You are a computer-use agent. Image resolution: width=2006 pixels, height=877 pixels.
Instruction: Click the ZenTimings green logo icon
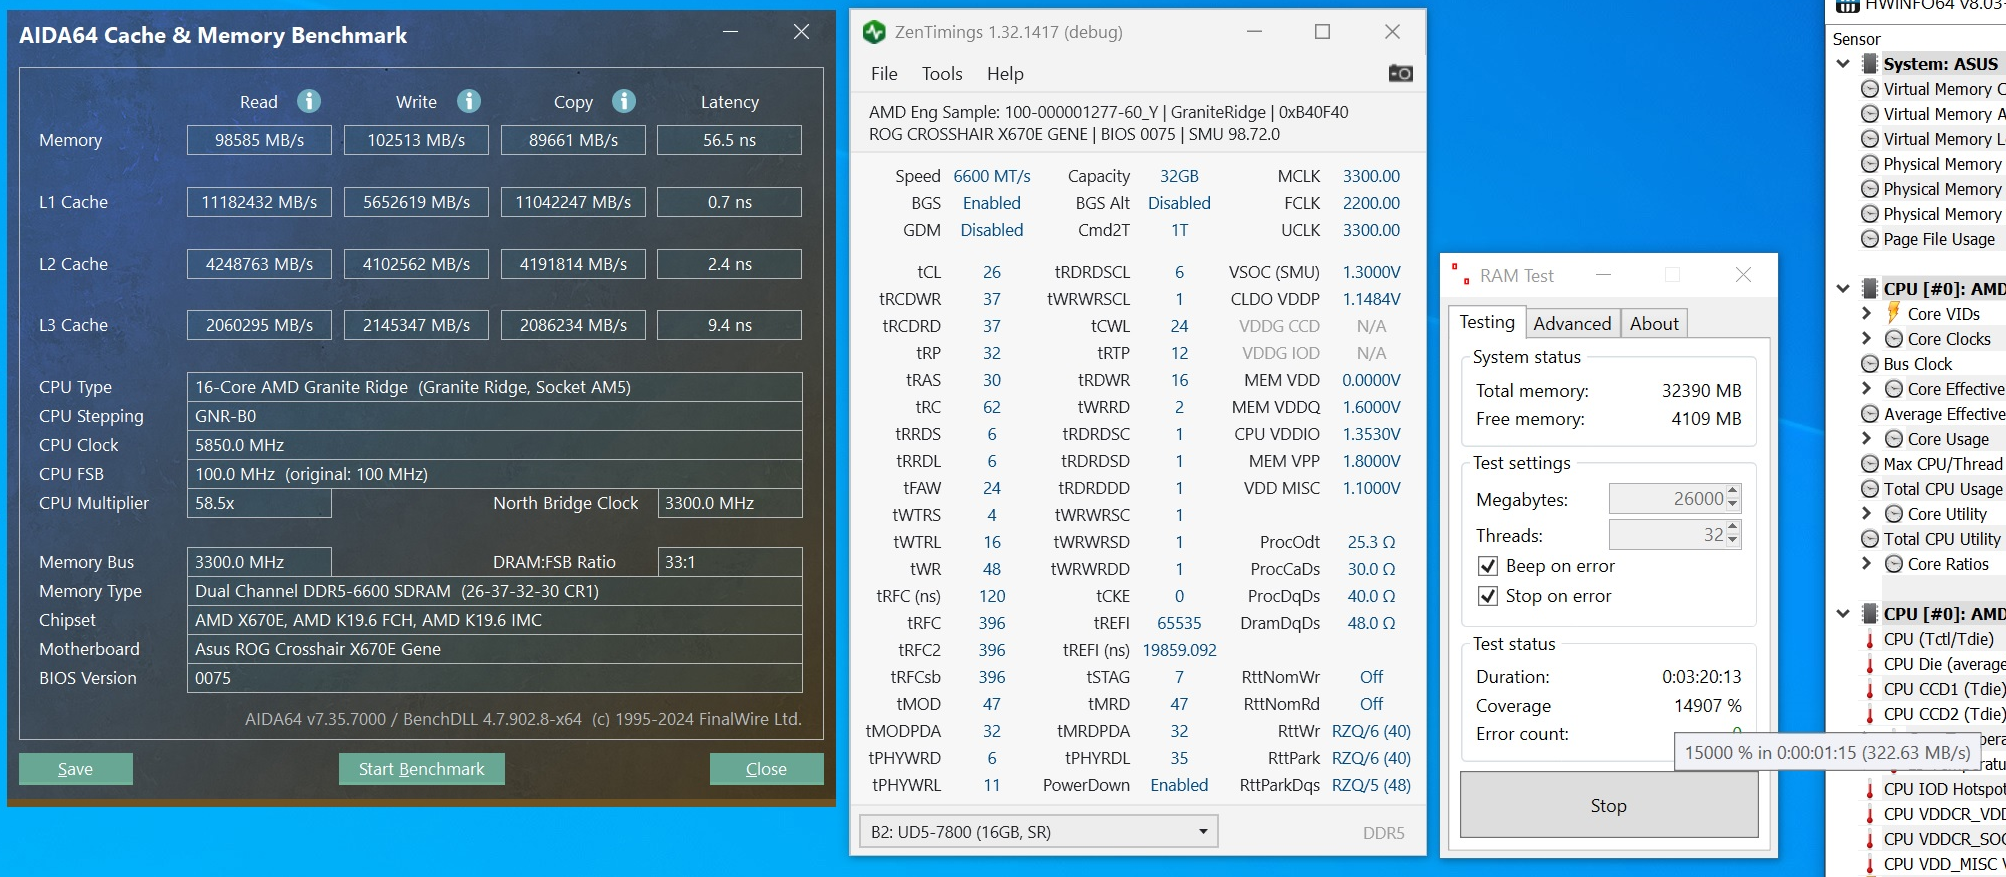pyautogui.click(x=874, y=32)
